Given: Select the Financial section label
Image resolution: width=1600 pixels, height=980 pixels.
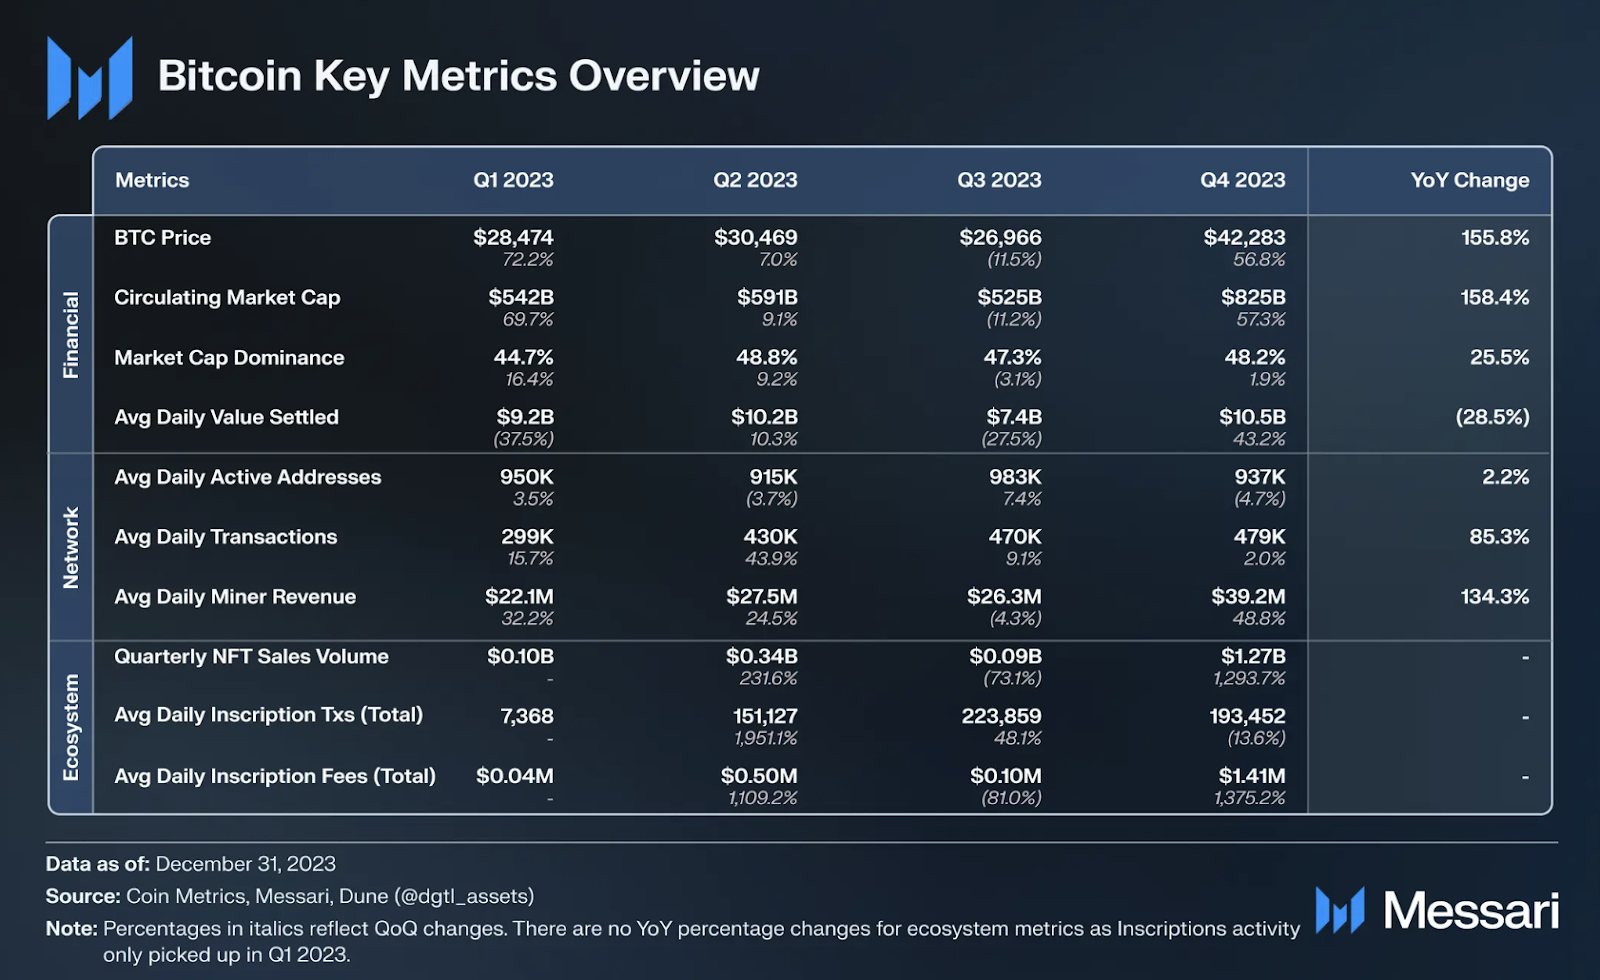Looking at the screenshot, I should pyautogui.click(x=71, y=335).
